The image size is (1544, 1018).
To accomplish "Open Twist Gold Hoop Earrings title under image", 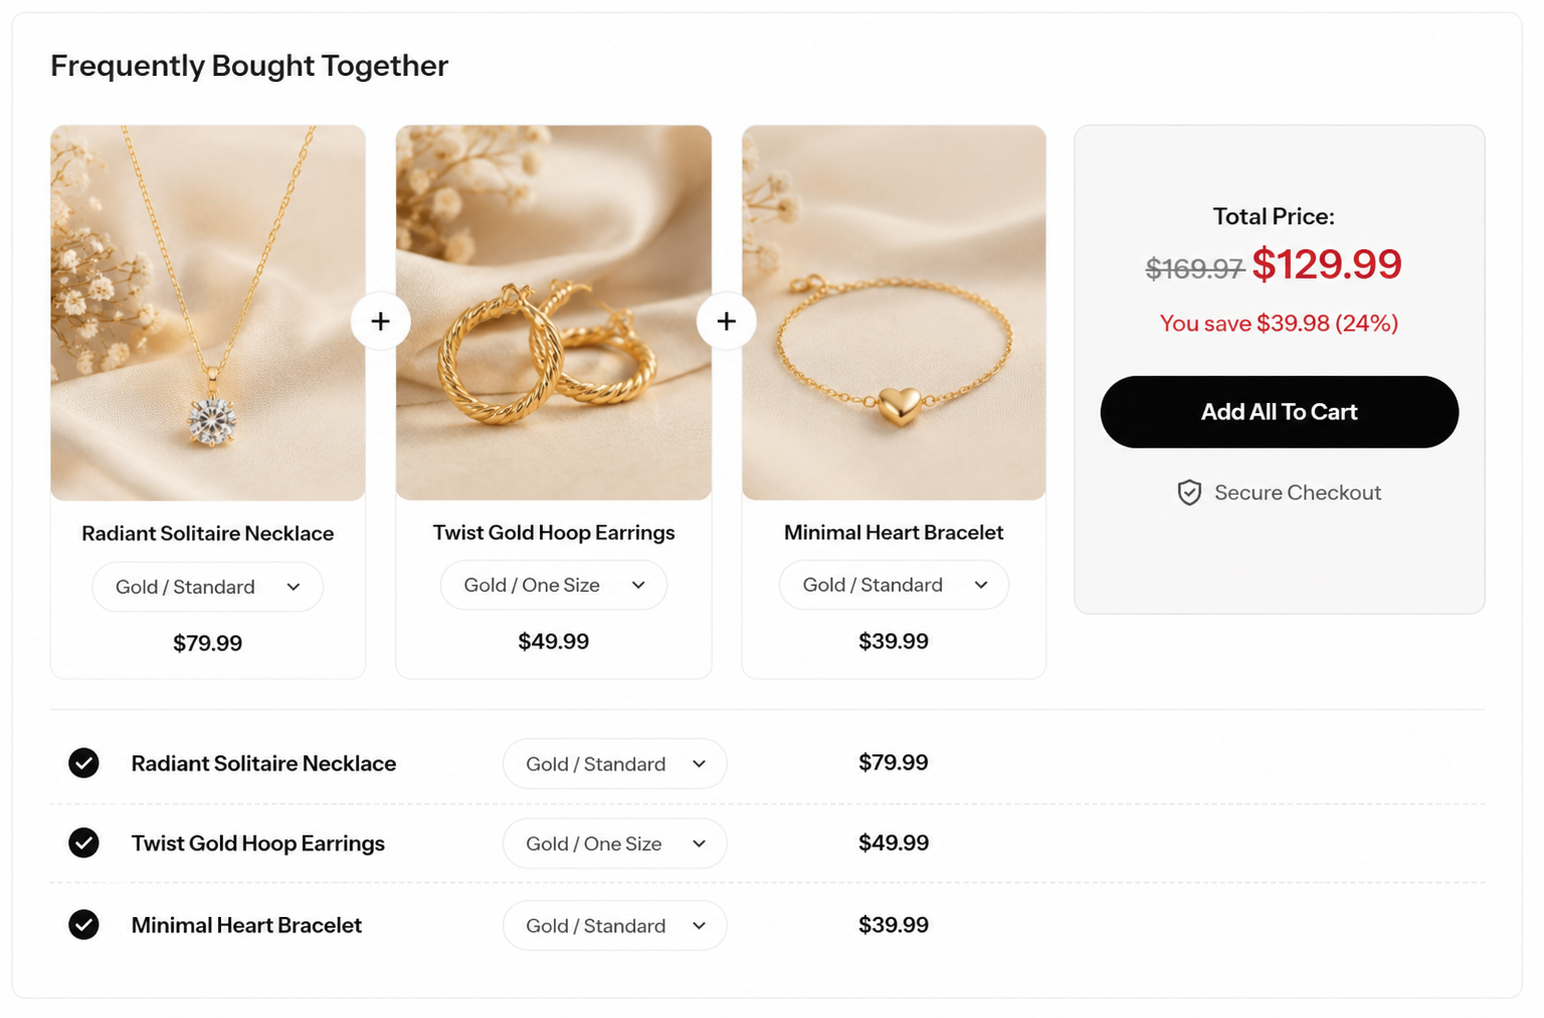I will pyautogui.click(x=554, y=532).
